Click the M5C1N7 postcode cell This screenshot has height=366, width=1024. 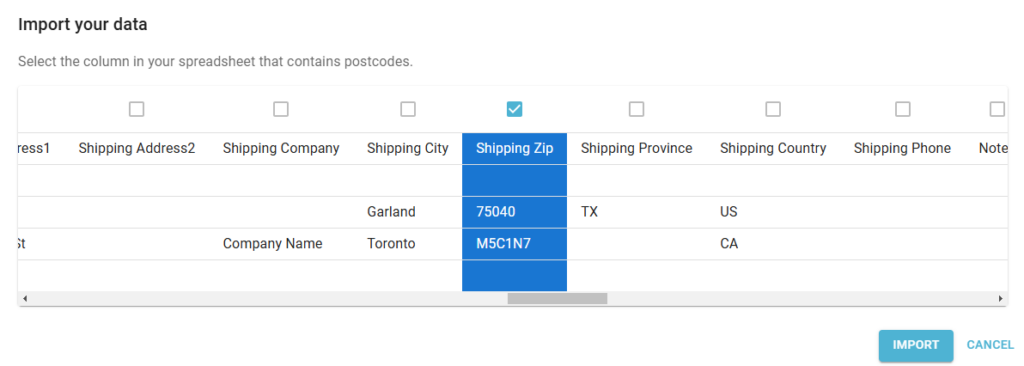click(x=515, y=244)
